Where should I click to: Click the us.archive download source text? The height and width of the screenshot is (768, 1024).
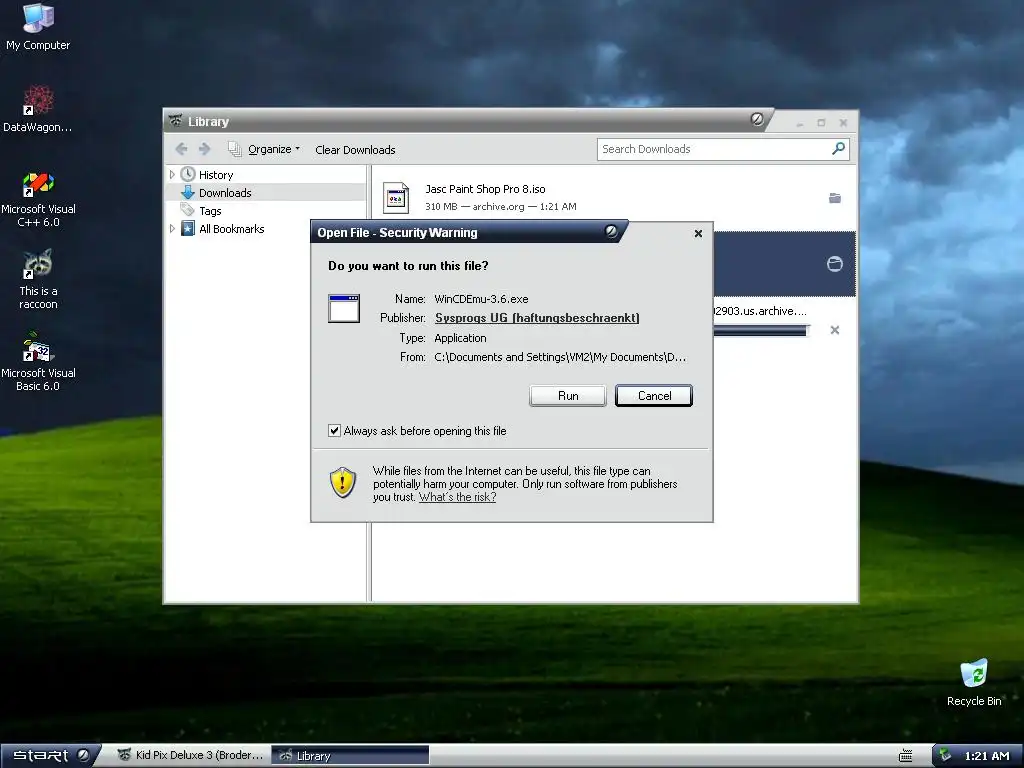point(760,311)
